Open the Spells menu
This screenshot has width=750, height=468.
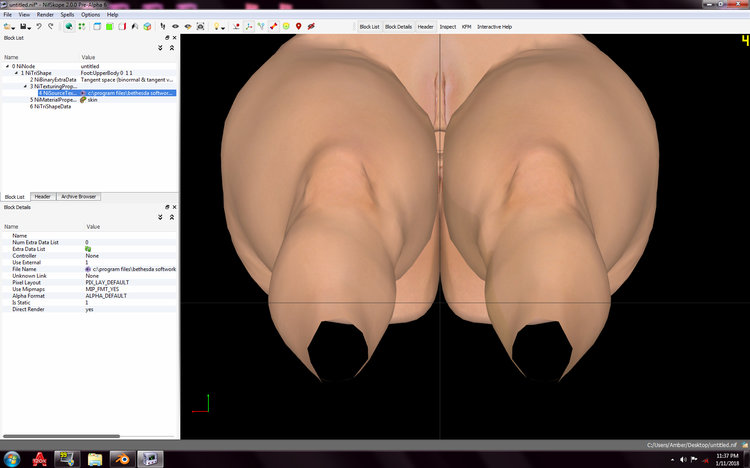[67, 15]
